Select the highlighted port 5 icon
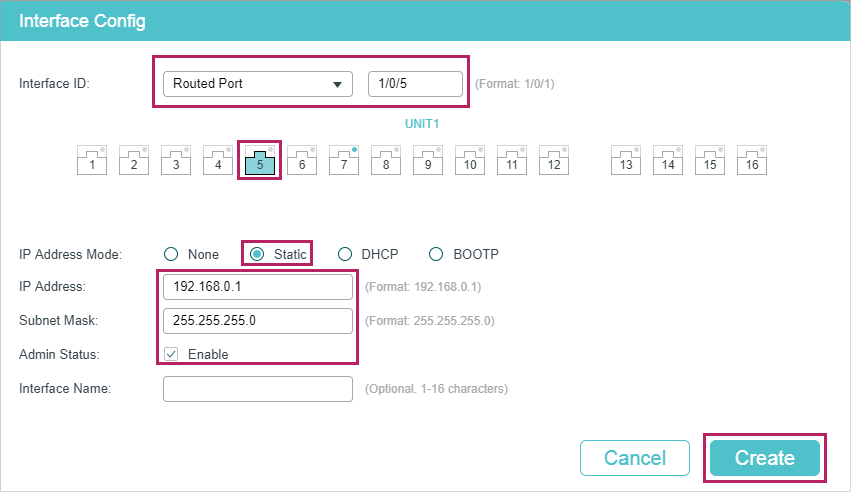 (260, 160)
